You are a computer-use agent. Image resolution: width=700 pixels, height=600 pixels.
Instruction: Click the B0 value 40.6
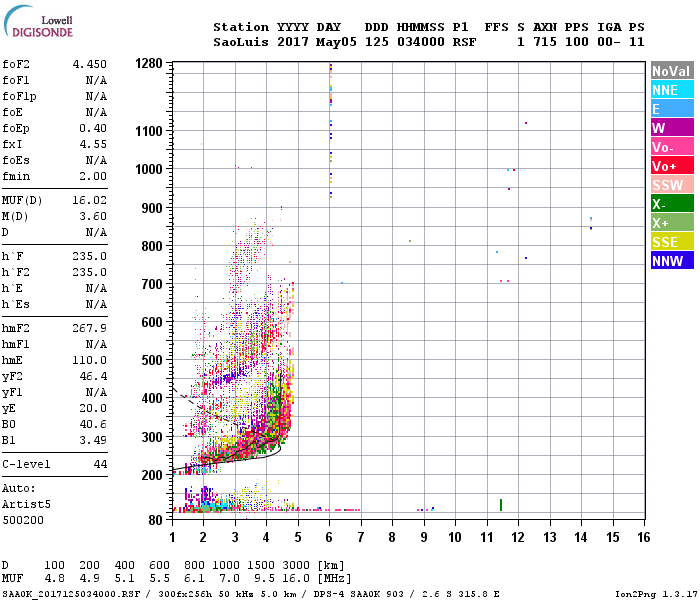pyautogui.click(x=93, y=425)
